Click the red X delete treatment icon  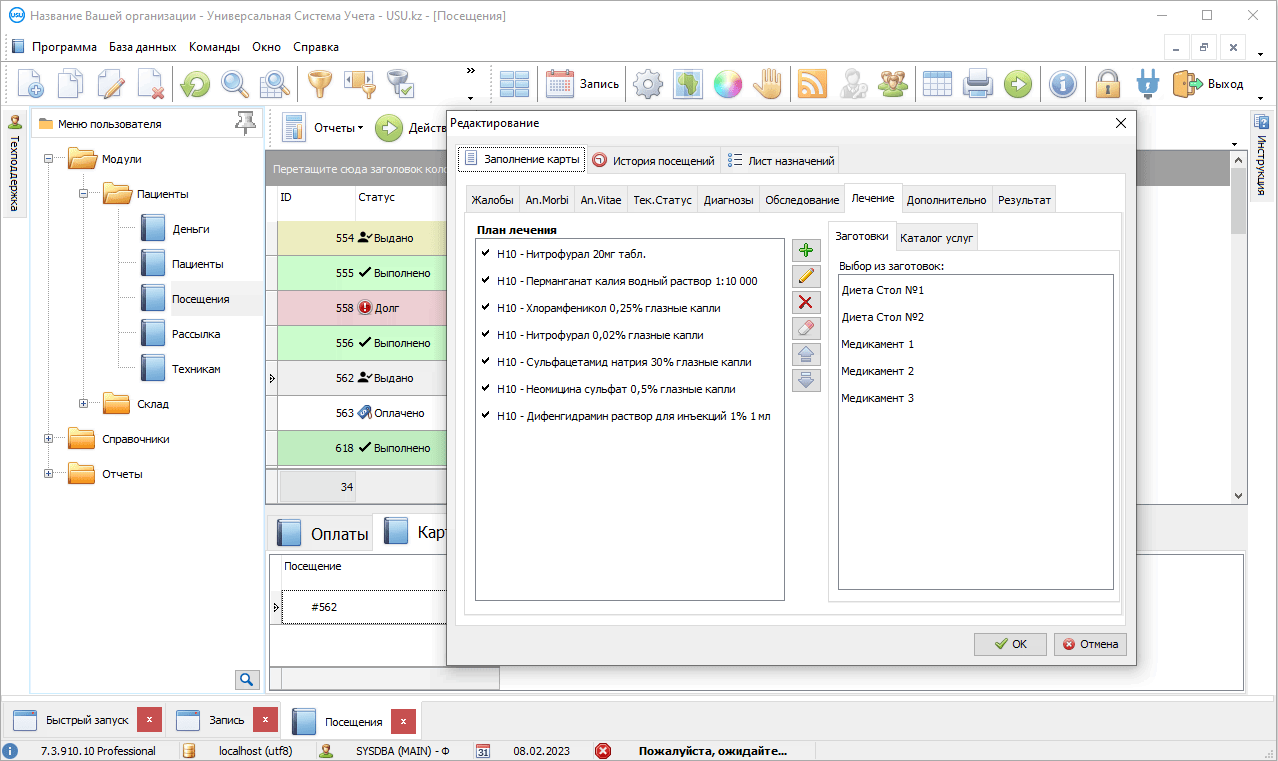tap(806, 303)
